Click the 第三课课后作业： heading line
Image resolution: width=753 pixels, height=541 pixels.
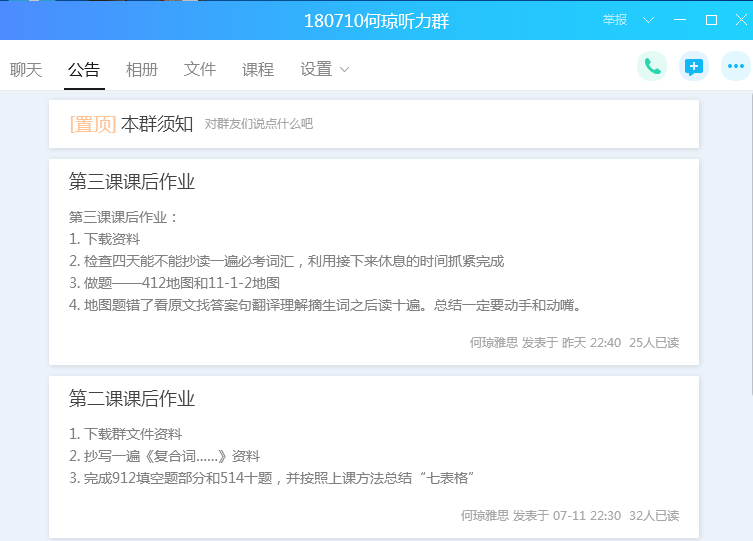pyautogui.click(x=124, y=217)
